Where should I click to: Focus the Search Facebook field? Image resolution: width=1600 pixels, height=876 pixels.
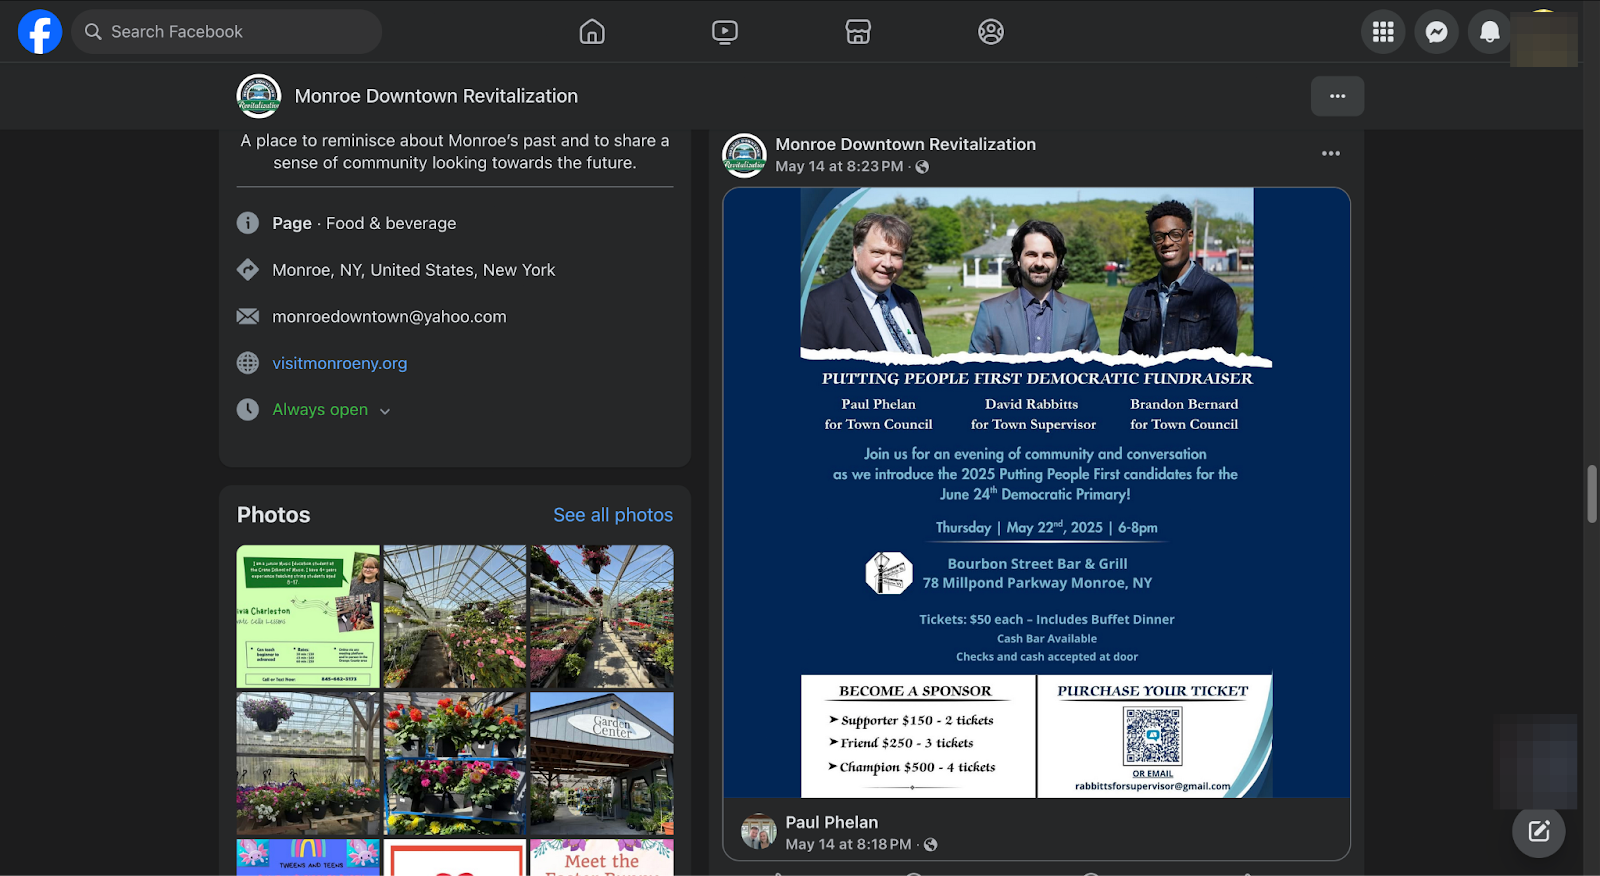227,32
